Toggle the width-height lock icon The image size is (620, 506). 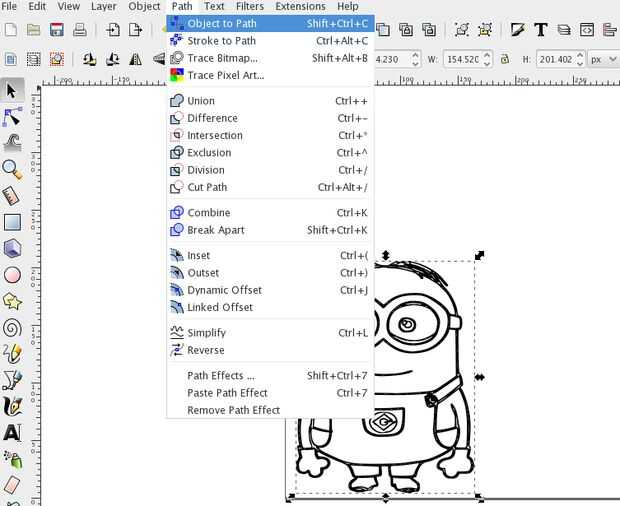click(x=505, y=59)
